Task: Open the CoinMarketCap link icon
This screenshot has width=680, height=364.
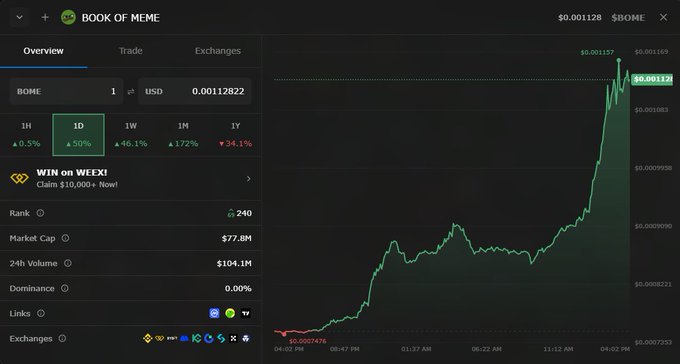Action: point(214,313)
